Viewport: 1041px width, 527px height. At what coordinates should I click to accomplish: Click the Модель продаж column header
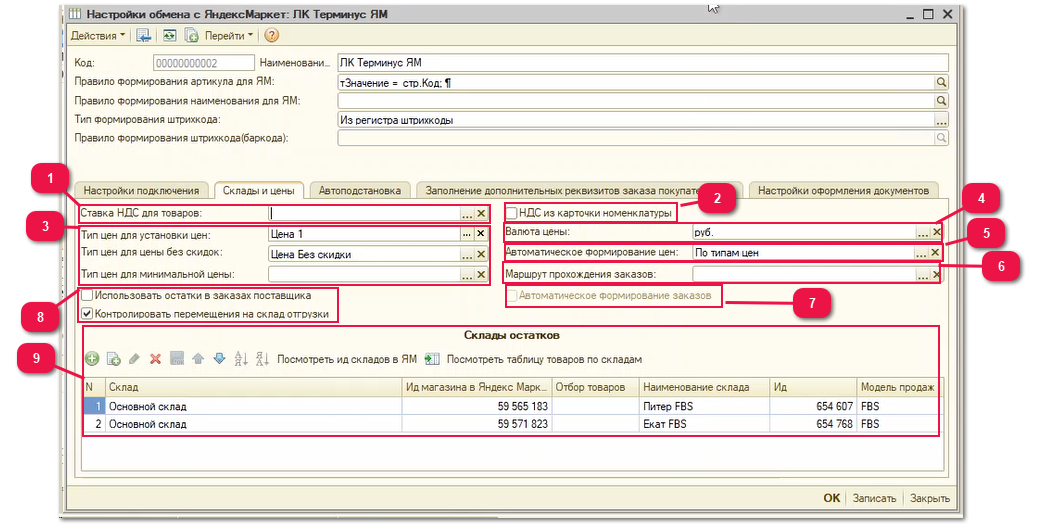coord(900,387)
